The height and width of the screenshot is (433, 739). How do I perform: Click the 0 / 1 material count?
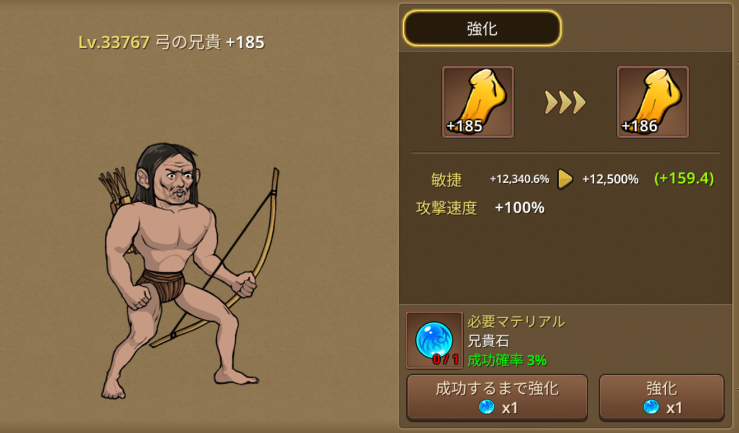[446, 359]
